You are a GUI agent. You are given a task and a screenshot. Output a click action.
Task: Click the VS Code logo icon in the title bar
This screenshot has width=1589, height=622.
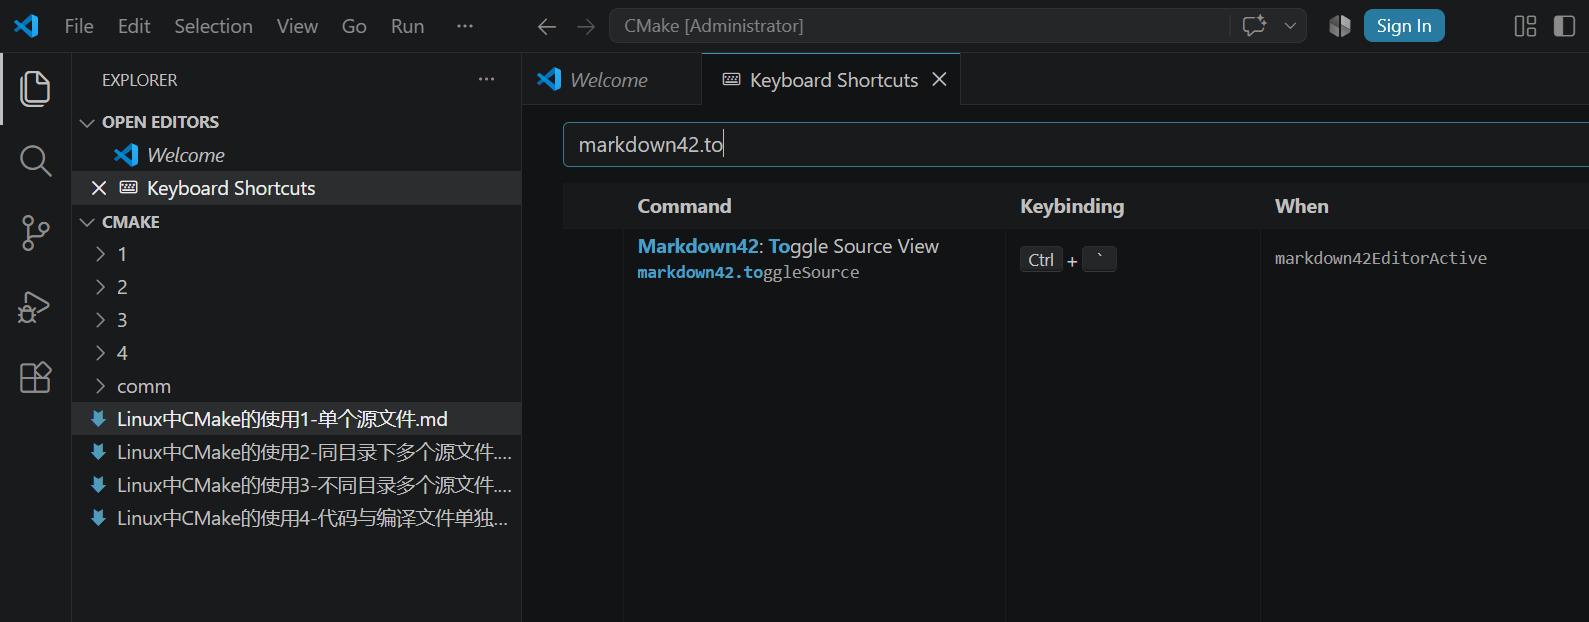tap(26, 26)
